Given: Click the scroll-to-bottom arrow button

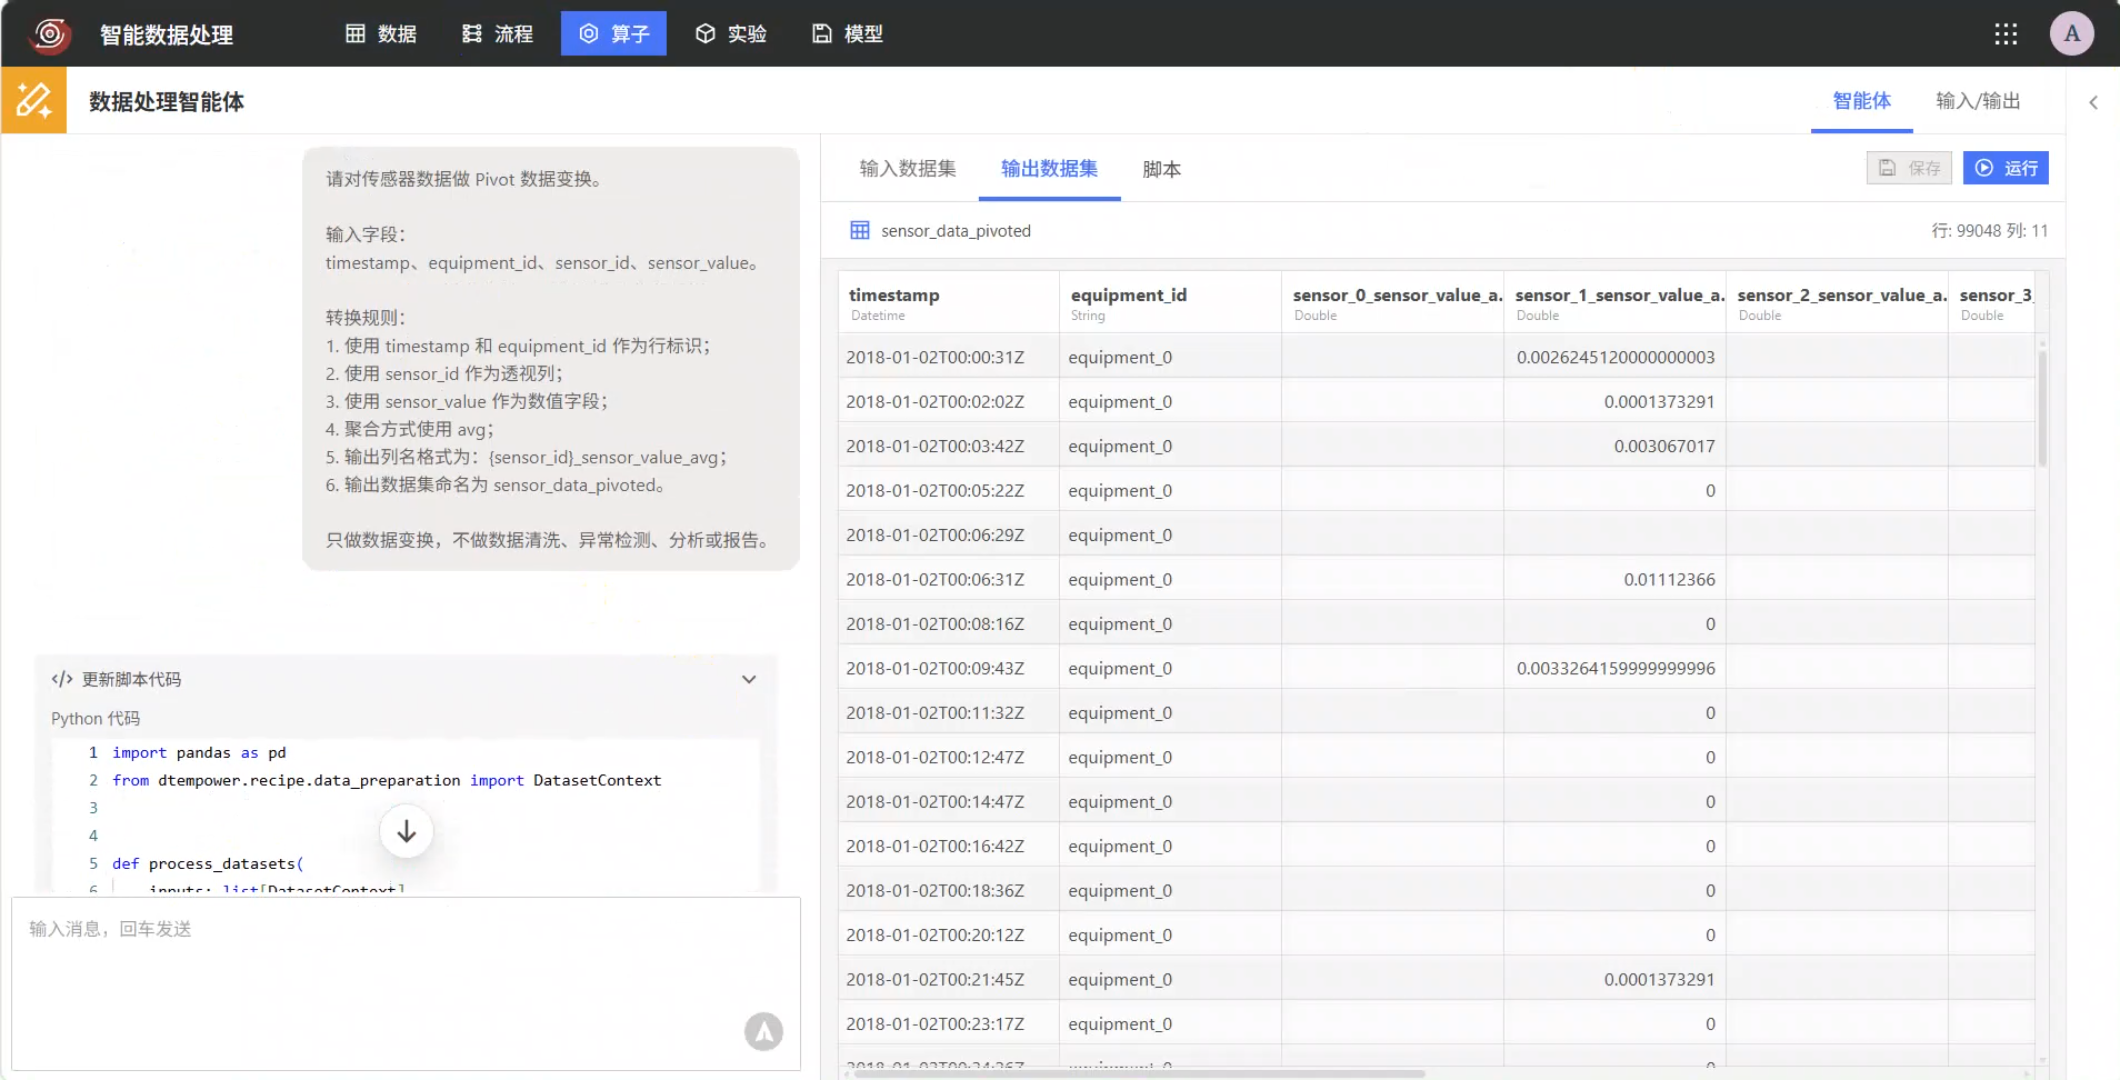Looking at the screenshot, I should 406,832.
